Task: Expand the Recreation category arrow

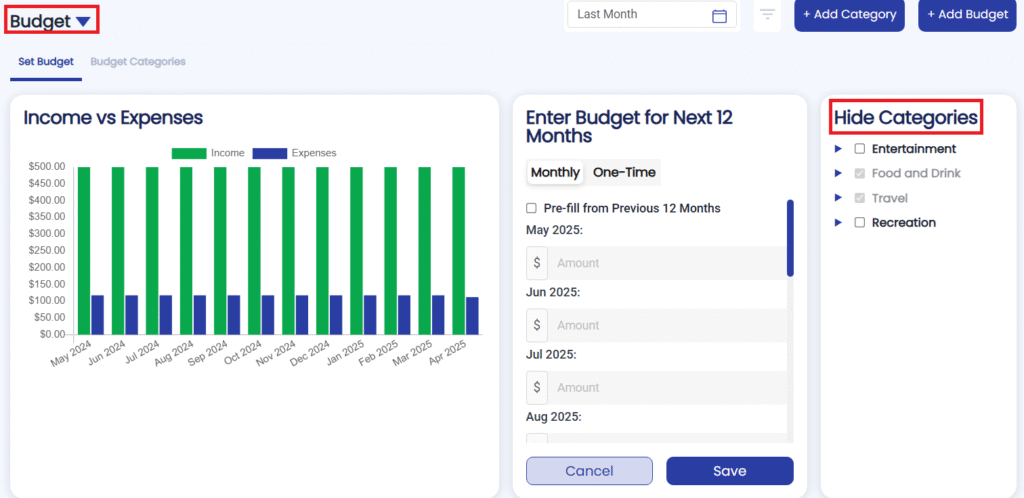Action: (838, 223)
